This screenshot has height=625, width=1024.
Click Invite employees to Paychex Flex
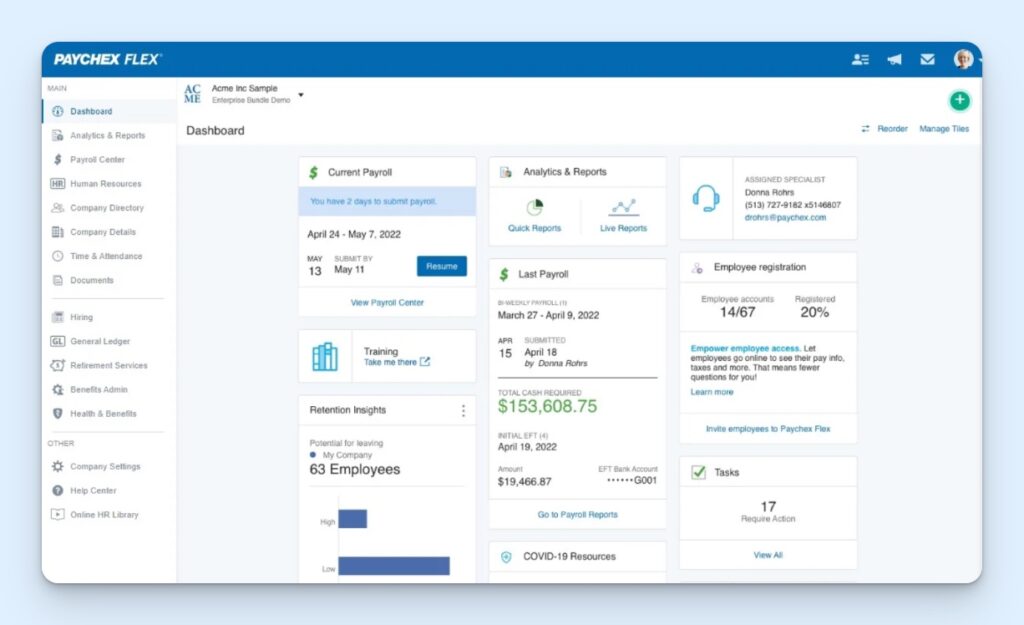click(768, 429)
